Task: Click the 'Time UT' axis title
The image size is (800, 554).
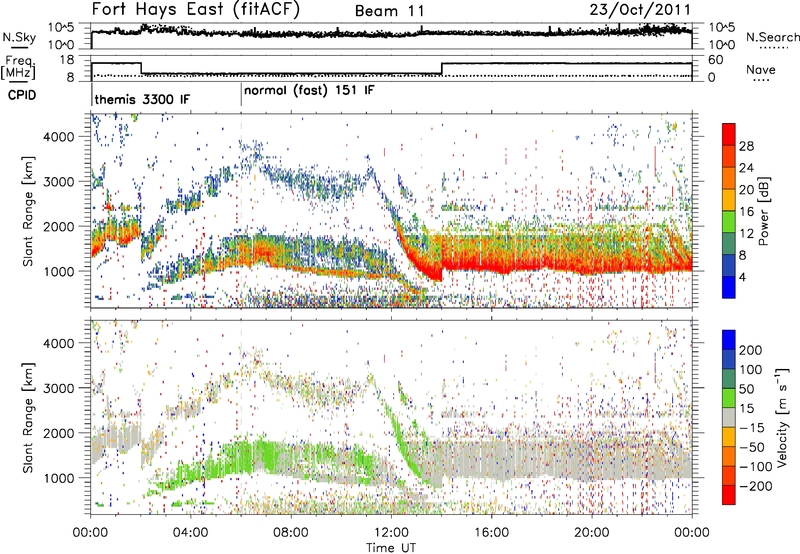Action: point(391,548)
